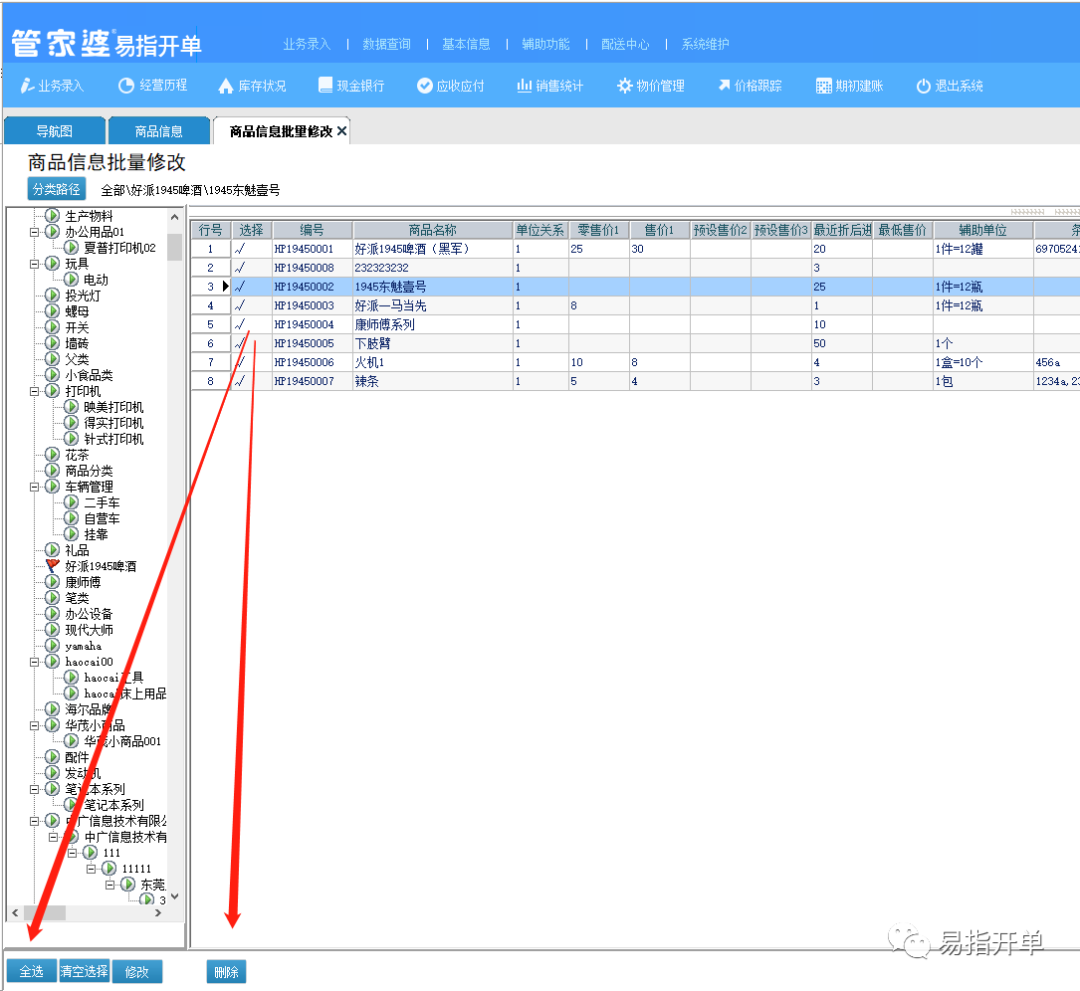This screenshot has height=991, width=1080.
Task: Collapse the 办公用品01 tree node
Action: 34,232
